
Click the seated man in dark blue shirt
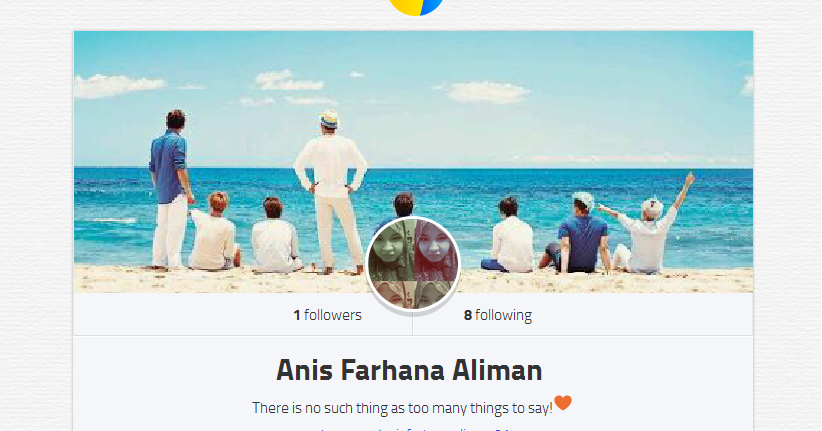tap(576, 234)
